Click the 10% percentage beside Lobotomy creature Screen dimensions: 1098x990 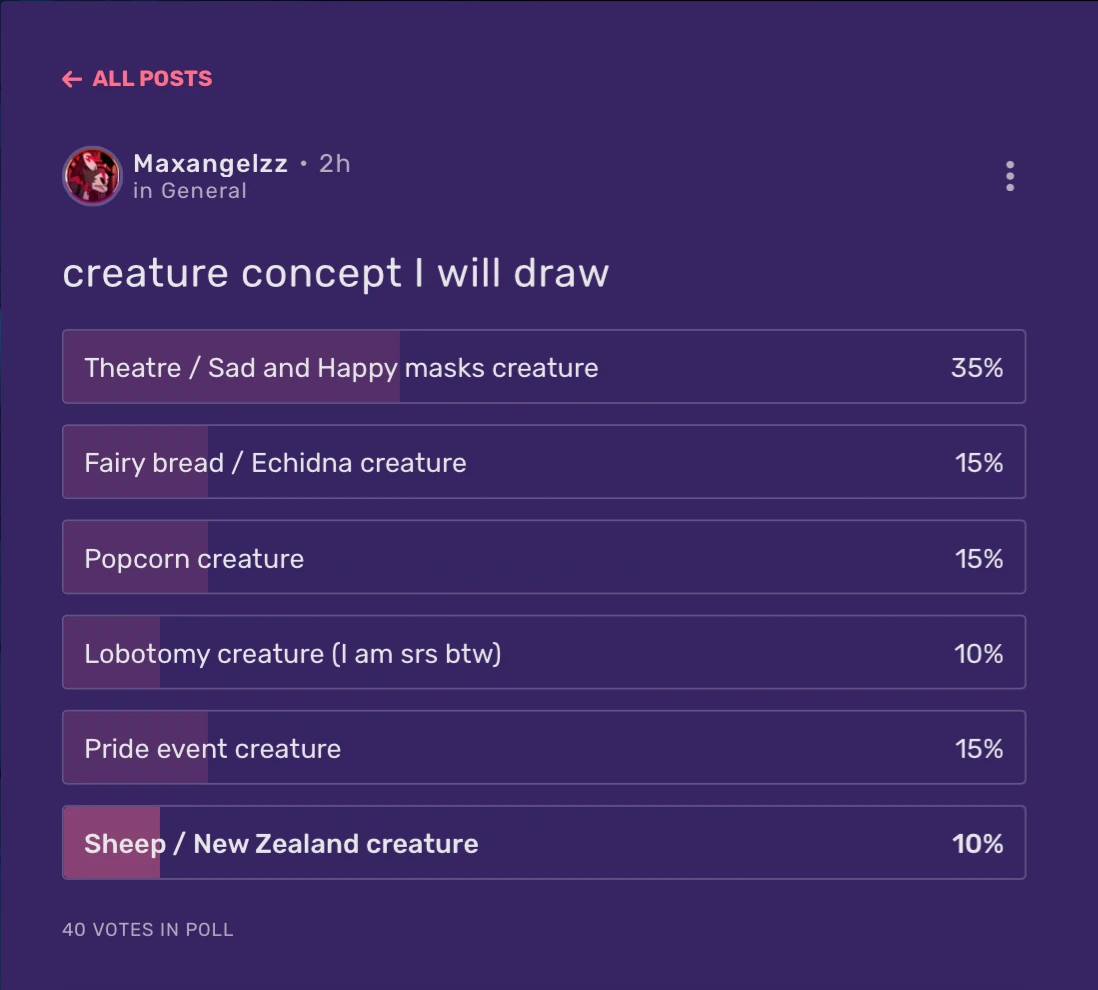point(977,652)
